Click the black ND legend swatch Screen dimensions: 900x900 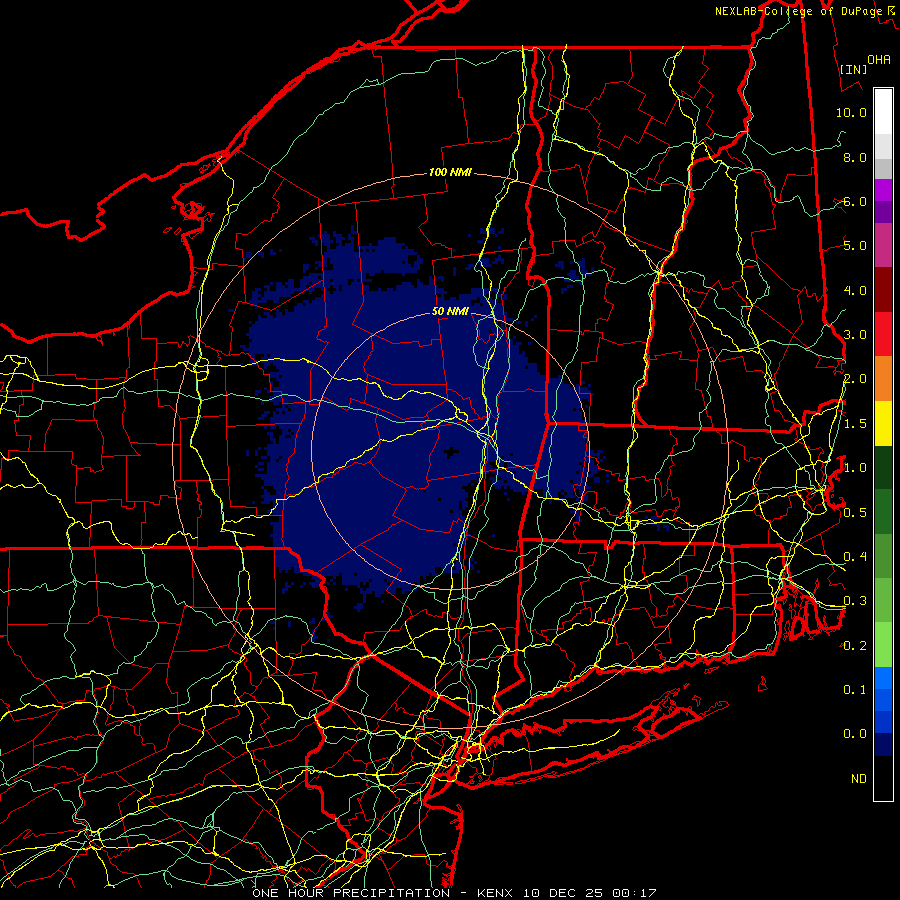tap(883, 778)
